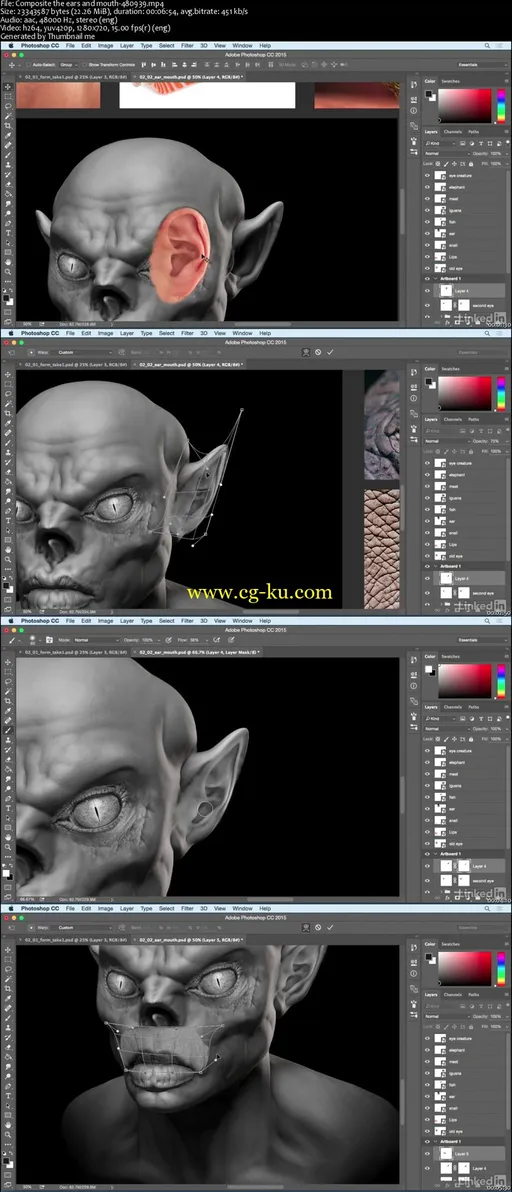This screenshot has height=1192, width=512.
Task: Select Lasso tool in the pink-ear frame
Action: tap(8, 106)
